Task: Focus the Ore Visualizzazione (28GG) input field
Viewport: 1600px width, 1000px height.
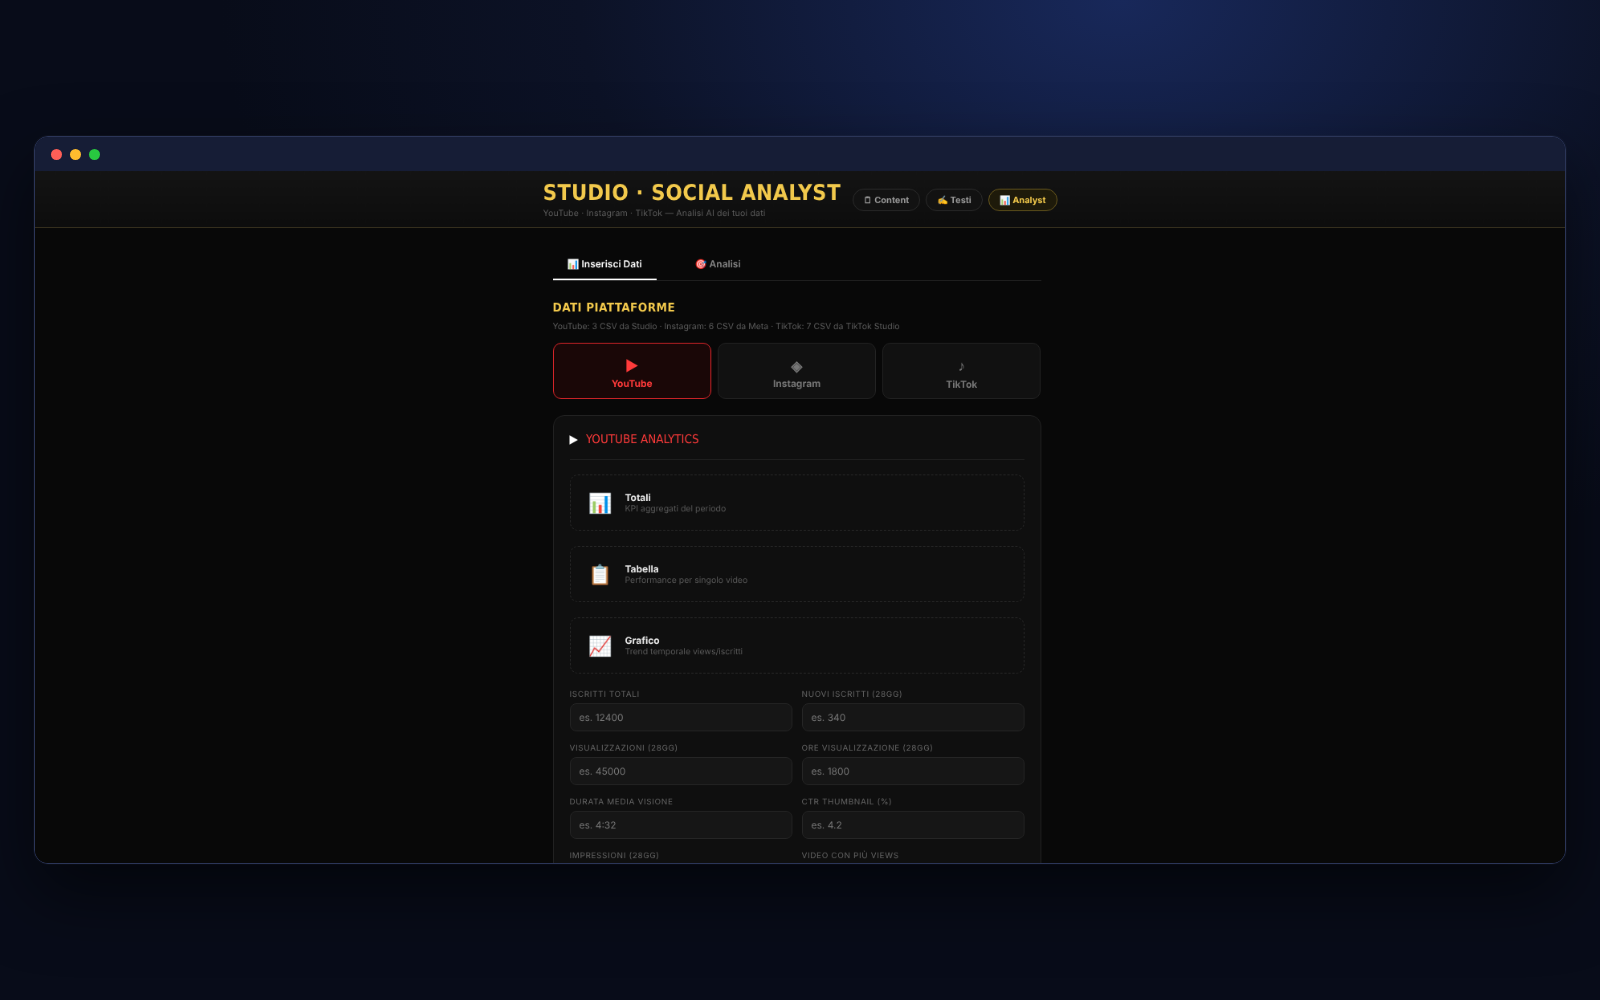Action: (x=913, y=771)
